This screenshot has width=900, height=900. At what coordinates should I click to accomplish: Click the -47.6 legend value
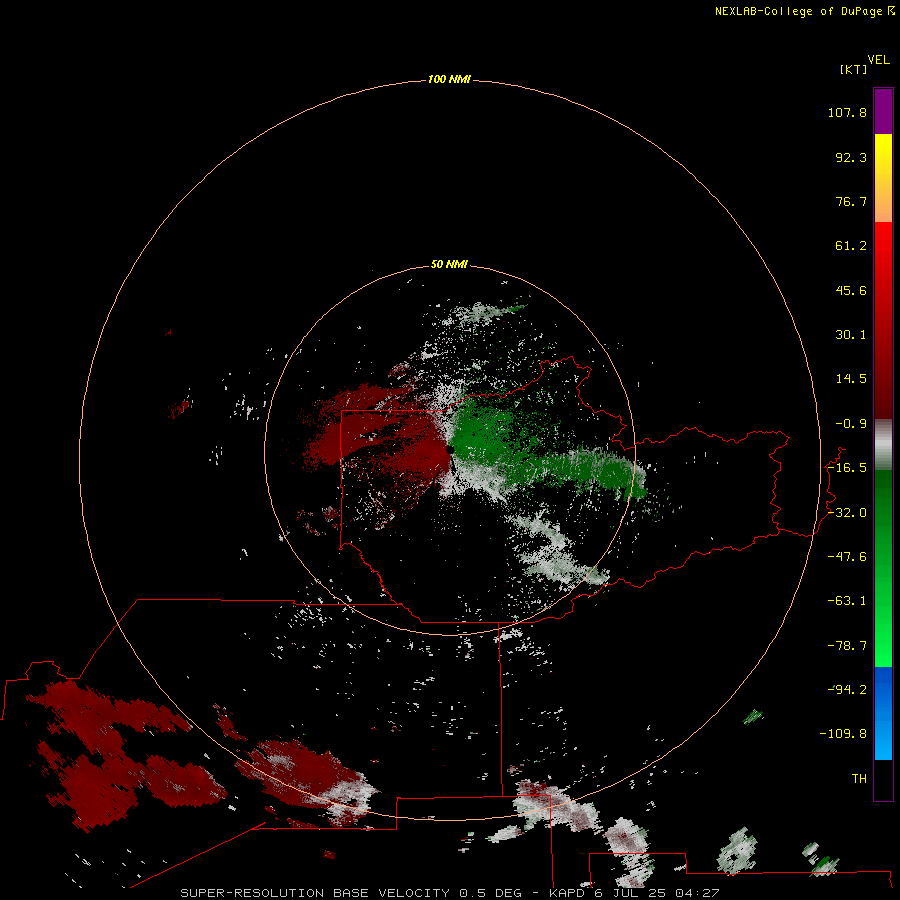click(x=847, y=557)
